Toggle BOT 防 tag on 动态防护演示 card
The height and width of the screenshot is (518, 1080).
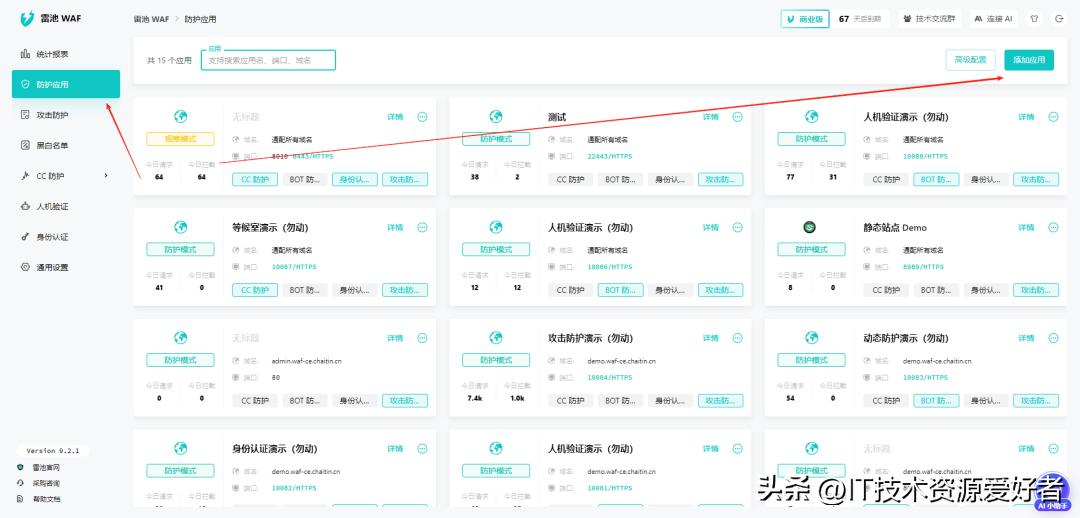click(x=937, y=401)
